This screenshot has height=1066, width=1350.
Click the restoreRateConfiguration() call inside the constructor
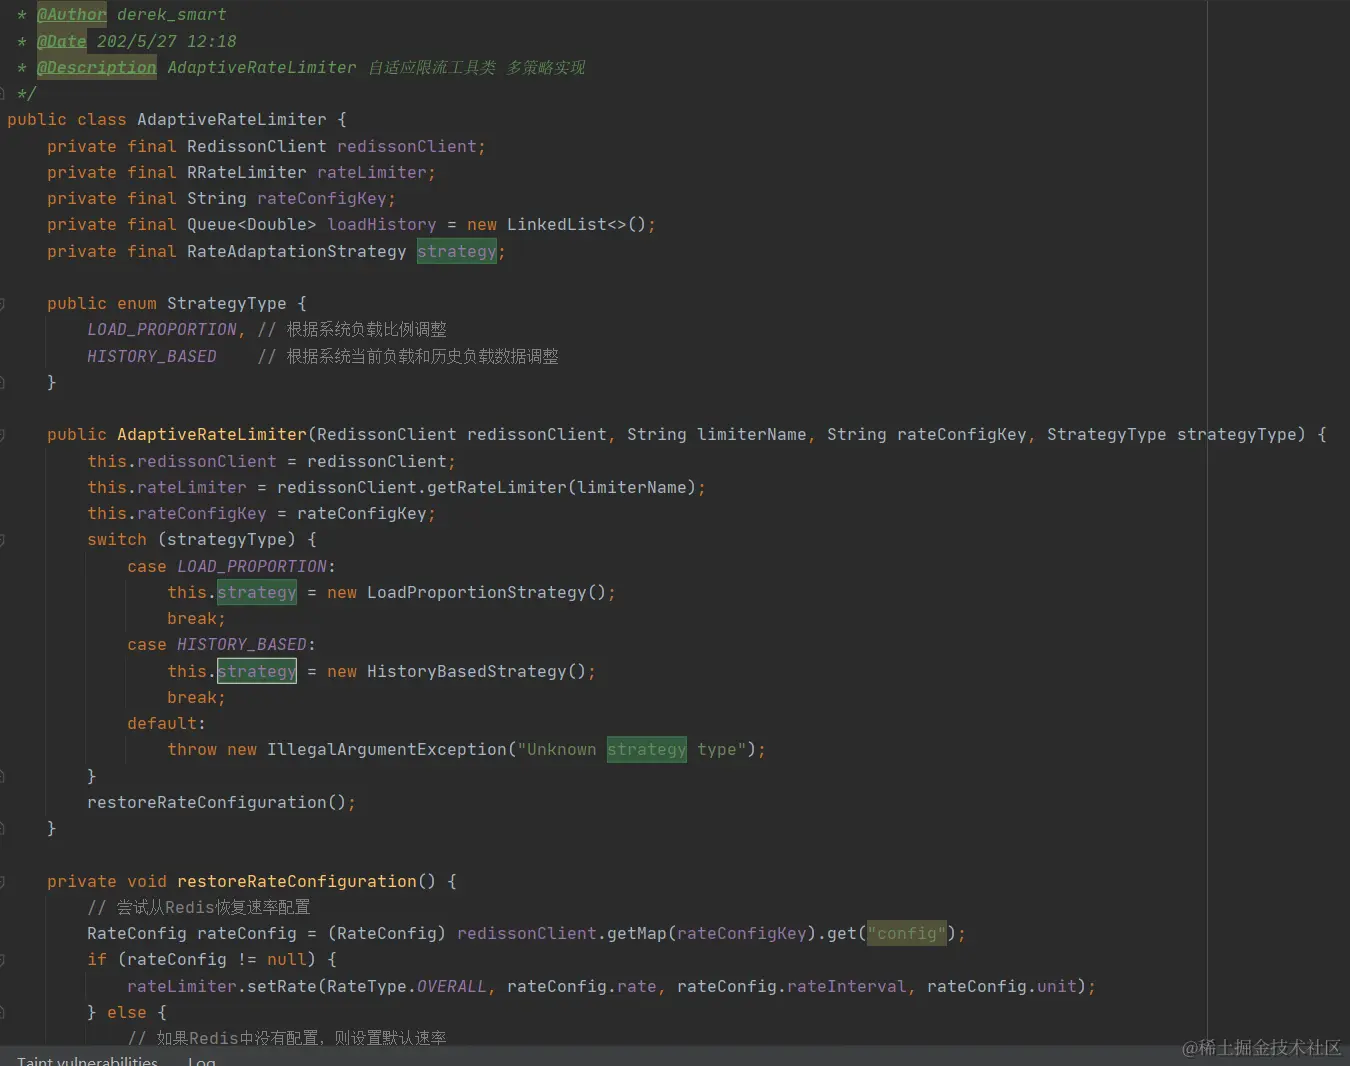coord(217,802)
